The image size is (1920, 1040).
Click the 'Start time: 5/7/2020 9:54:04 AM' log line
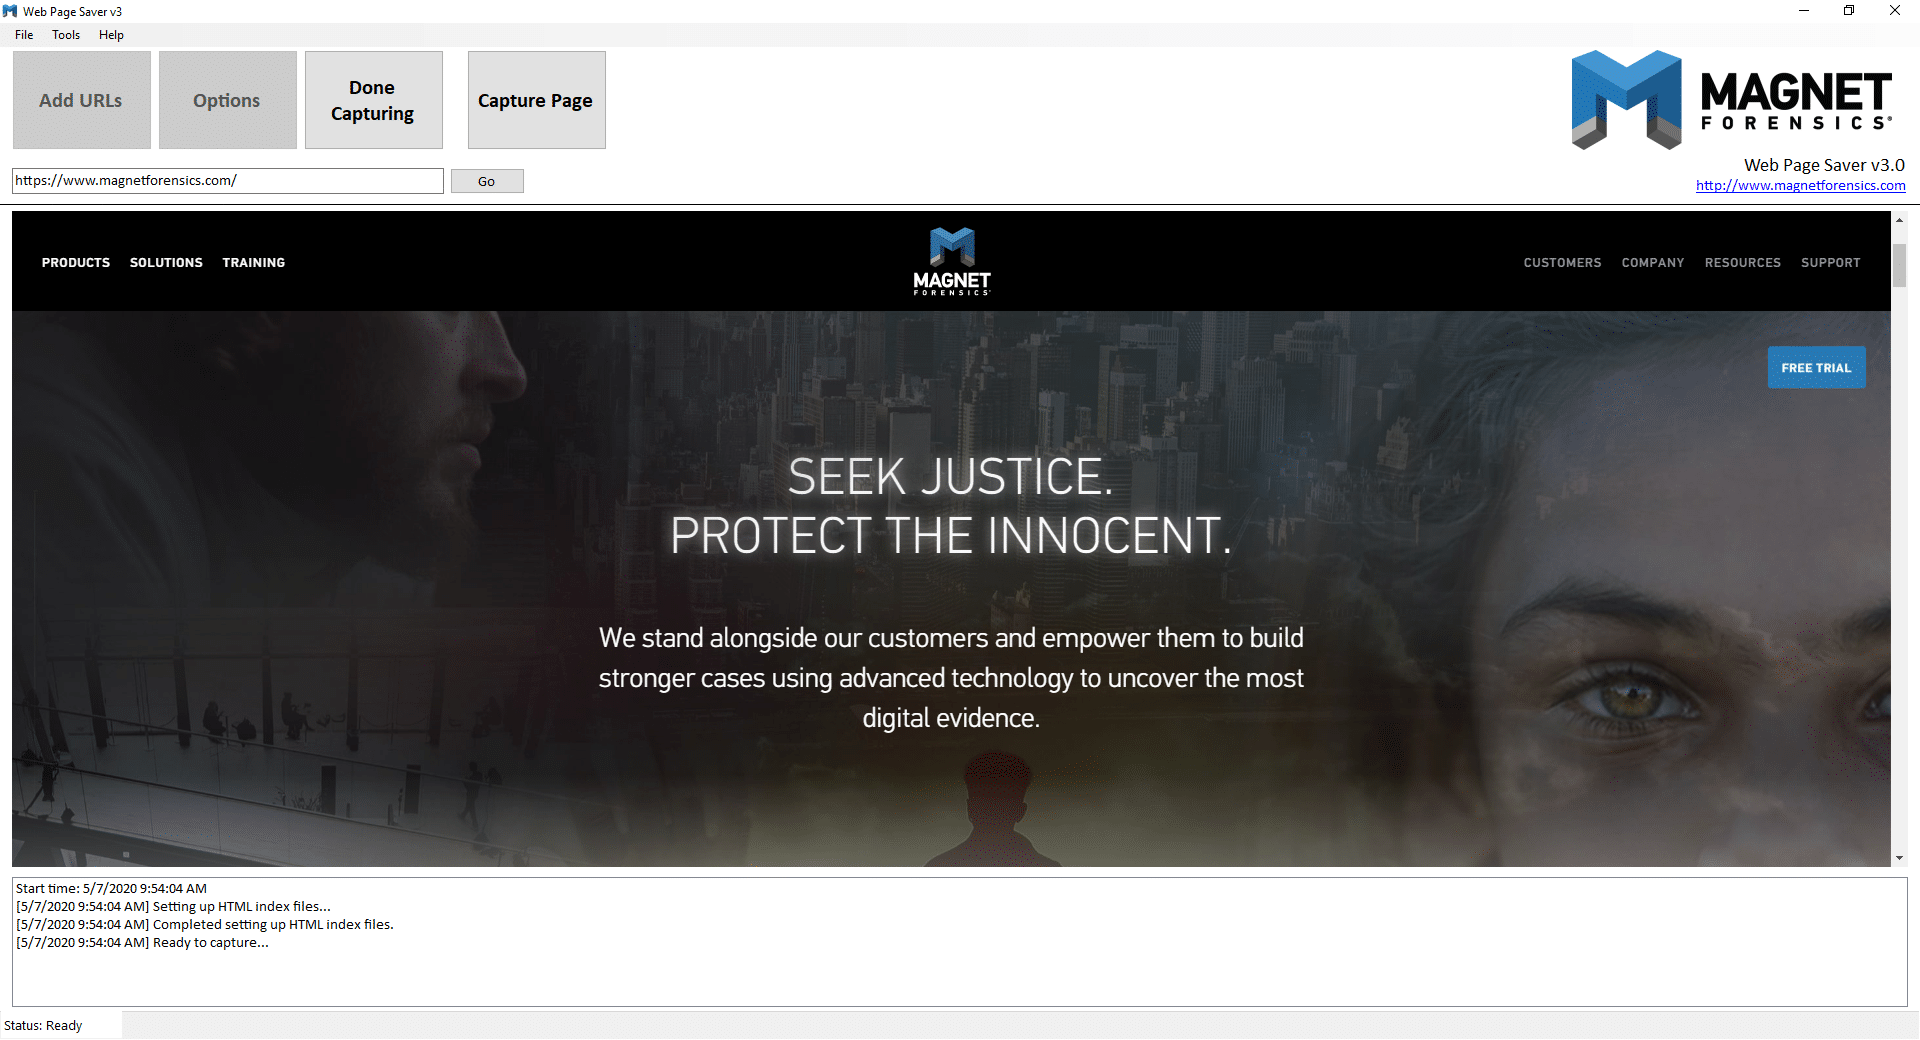click(x=111, y=889)
